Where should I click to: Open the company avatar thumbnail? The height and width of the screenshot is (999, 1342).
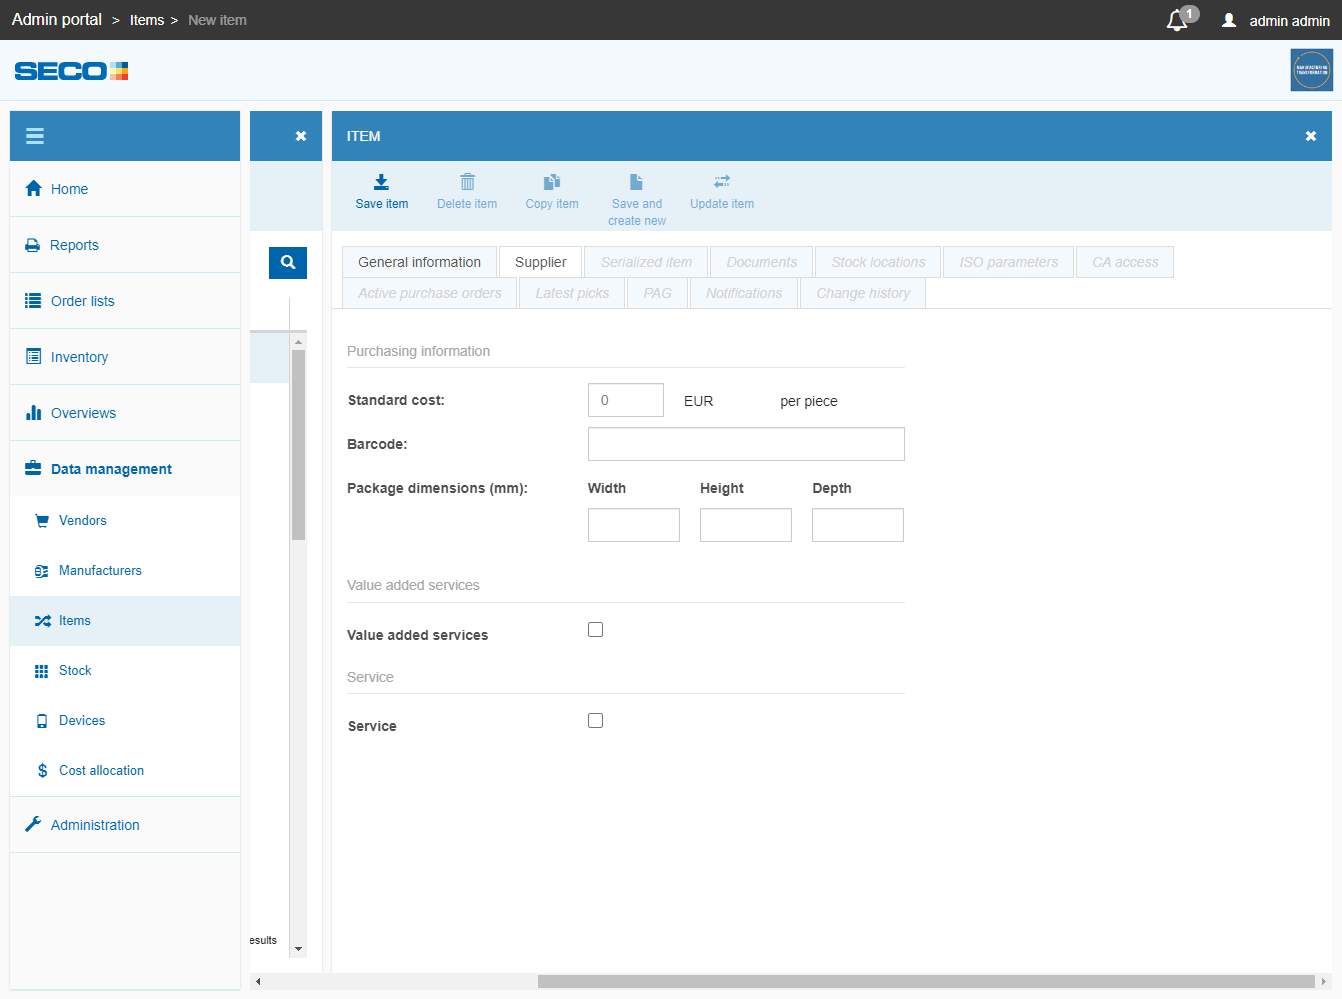tap(1311, 70)
